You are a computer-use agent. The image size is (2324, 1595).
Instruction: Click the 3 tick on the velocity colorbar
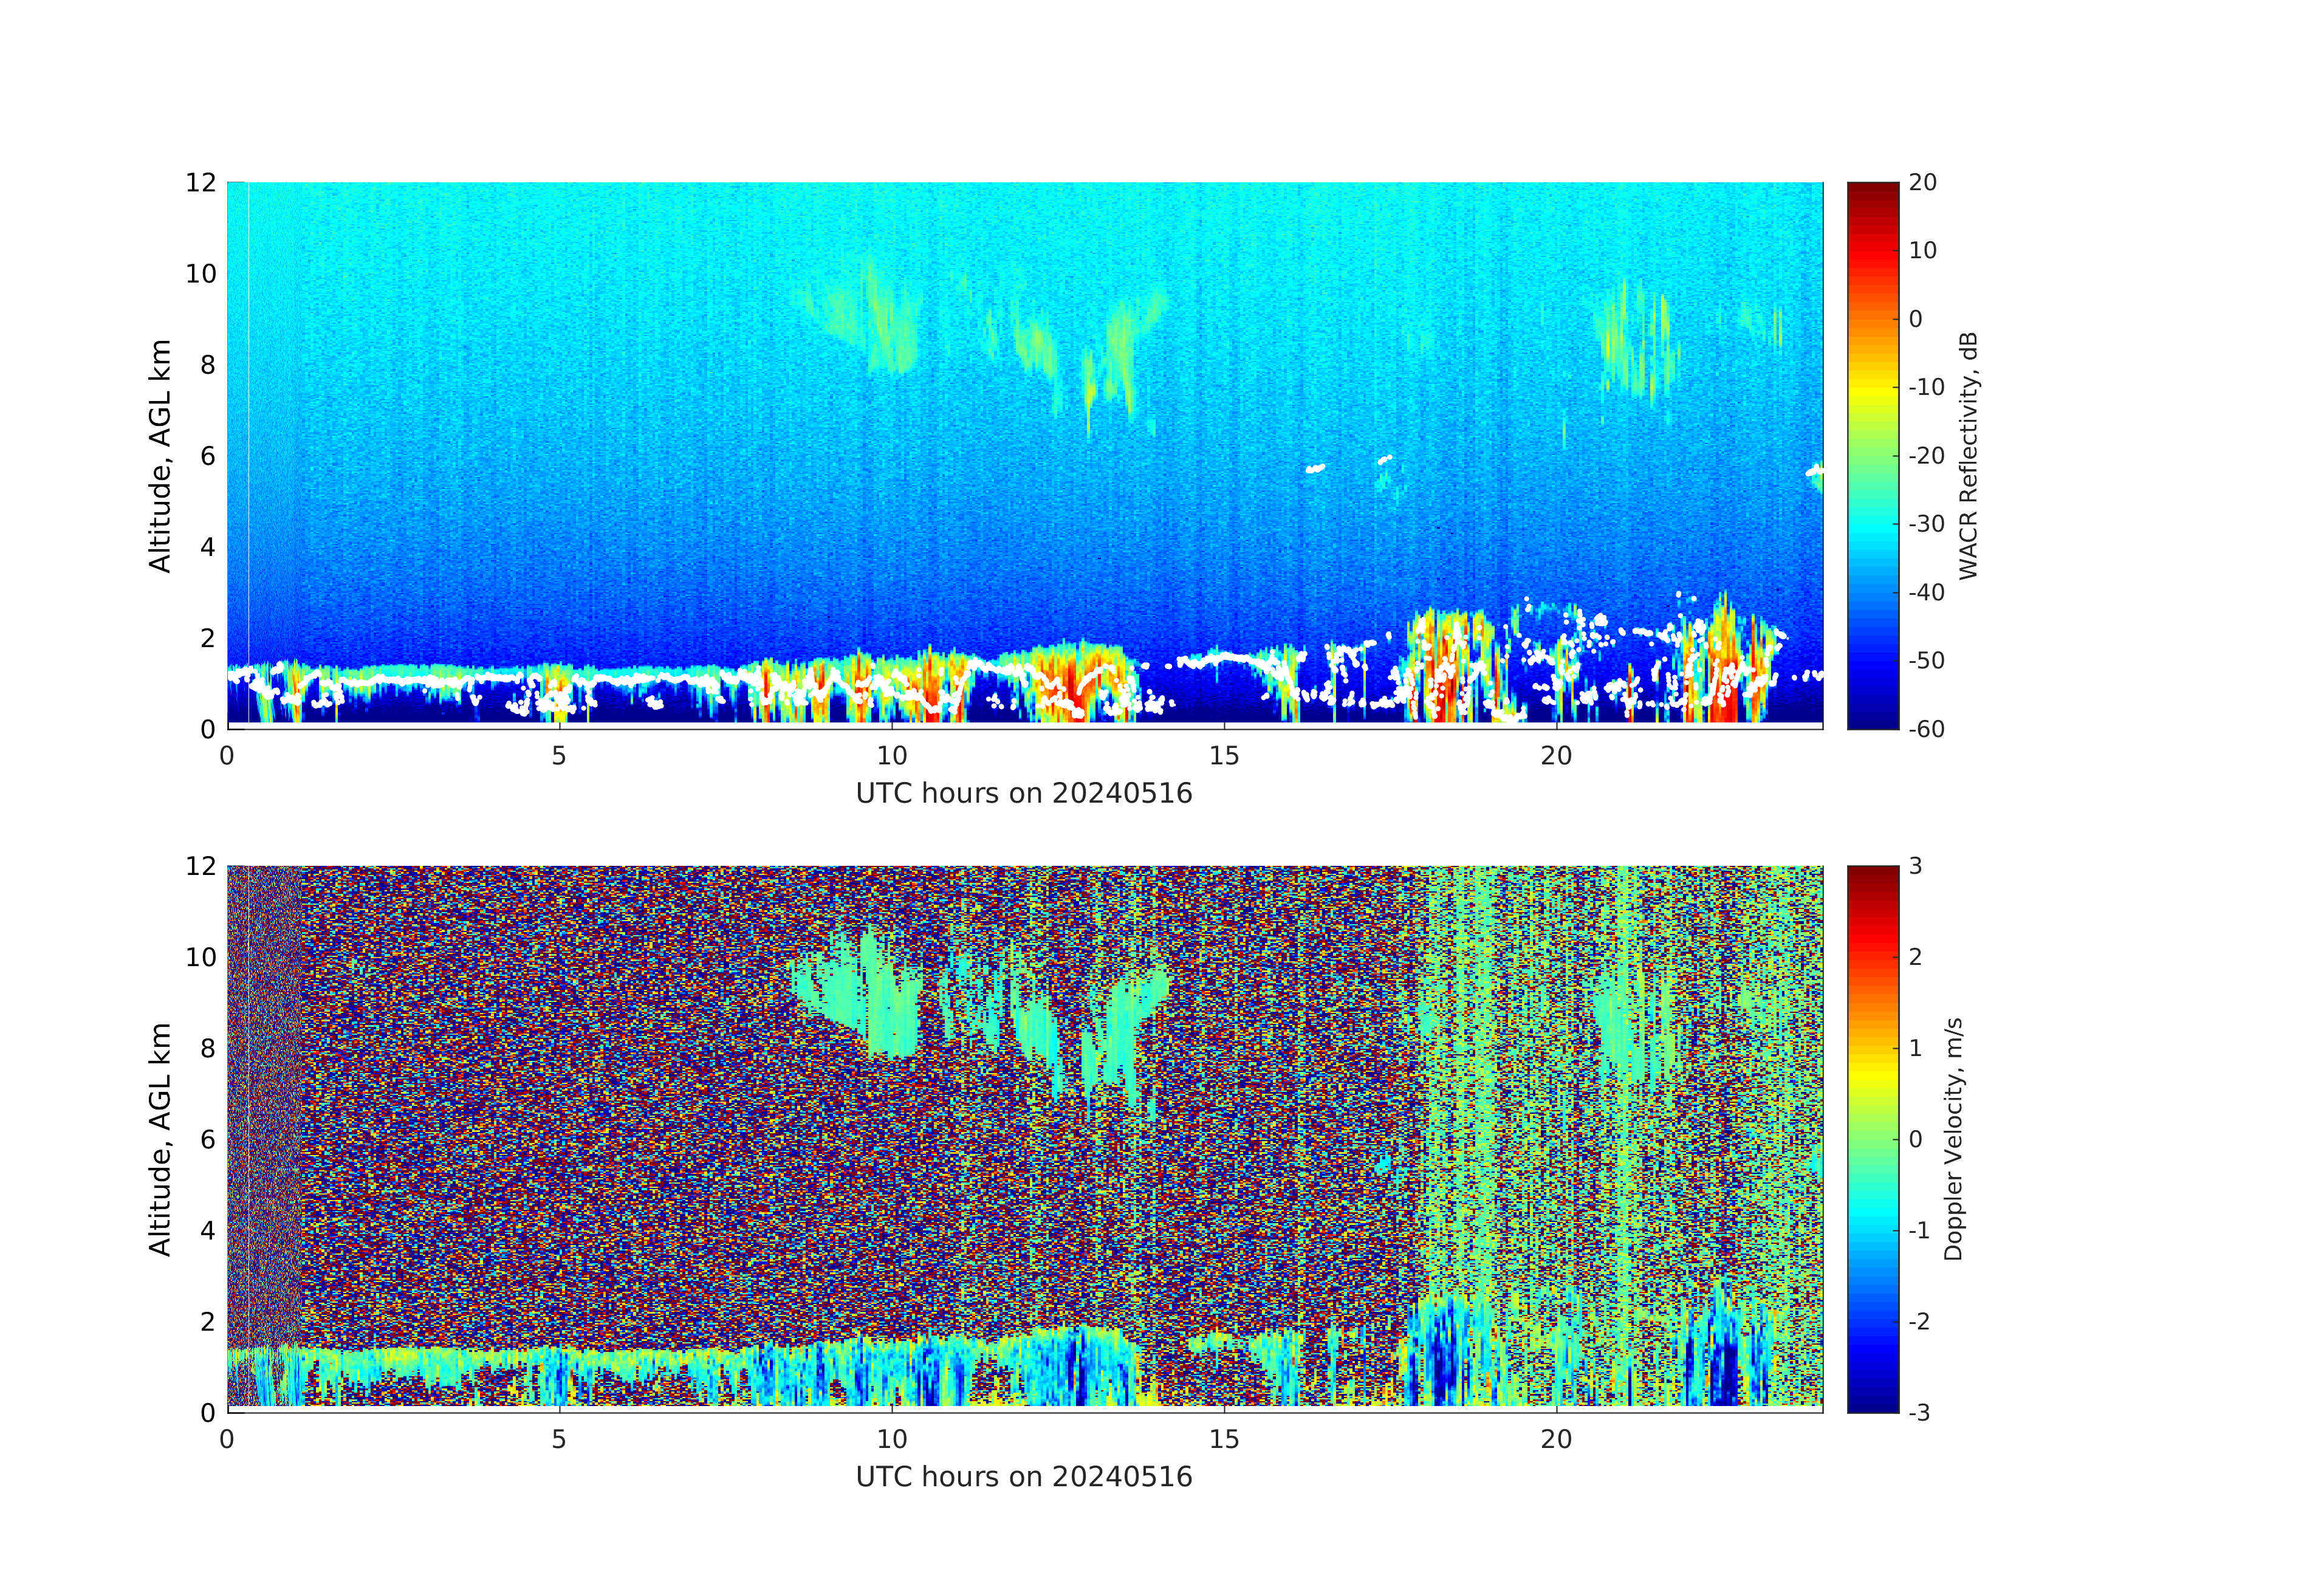click(1915, 866)
